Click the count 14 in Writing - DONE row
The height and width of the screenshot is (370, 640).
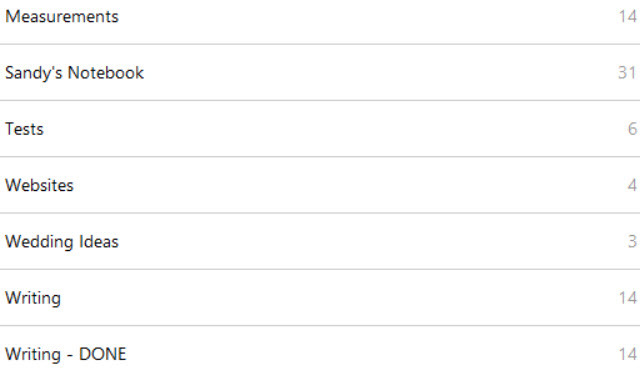(x=628, y=354)
